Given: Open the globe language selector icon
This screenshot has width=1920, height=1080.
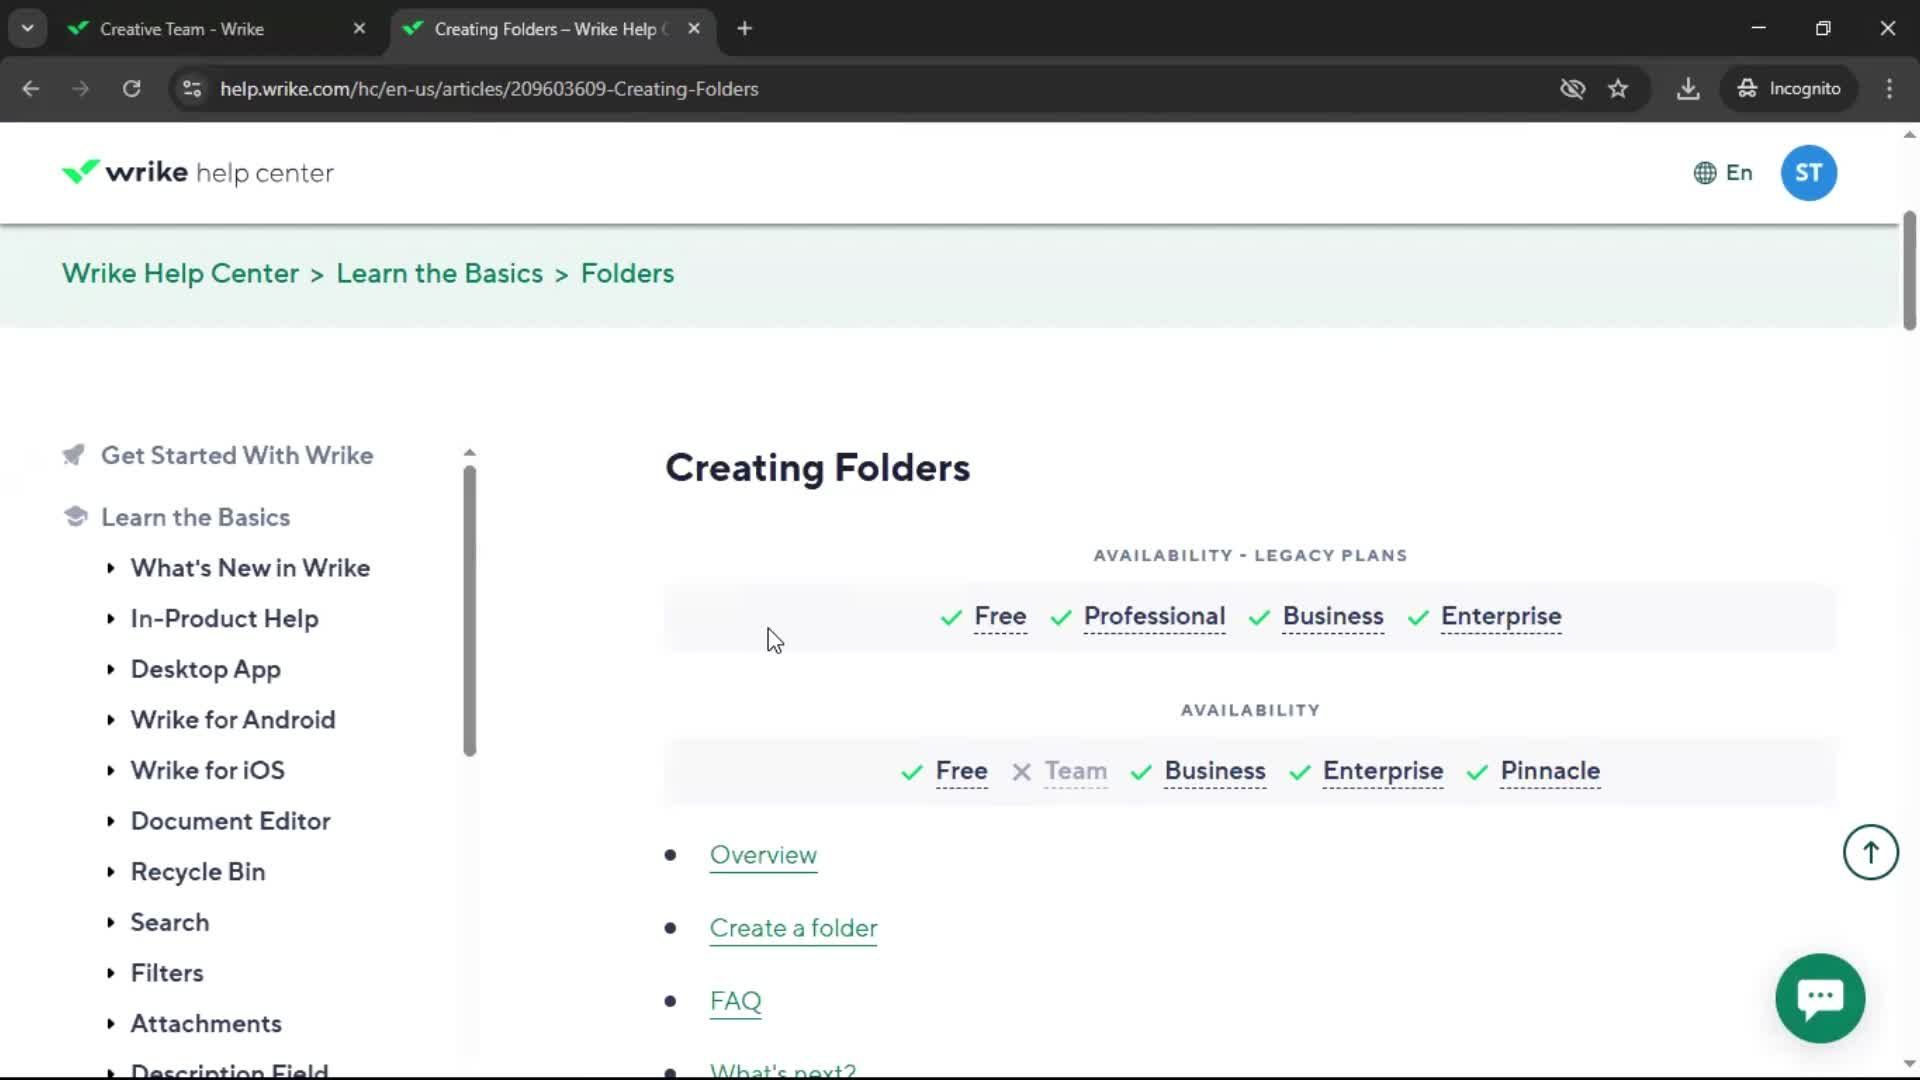Looking at the screenshot, I should [1705, 173].
